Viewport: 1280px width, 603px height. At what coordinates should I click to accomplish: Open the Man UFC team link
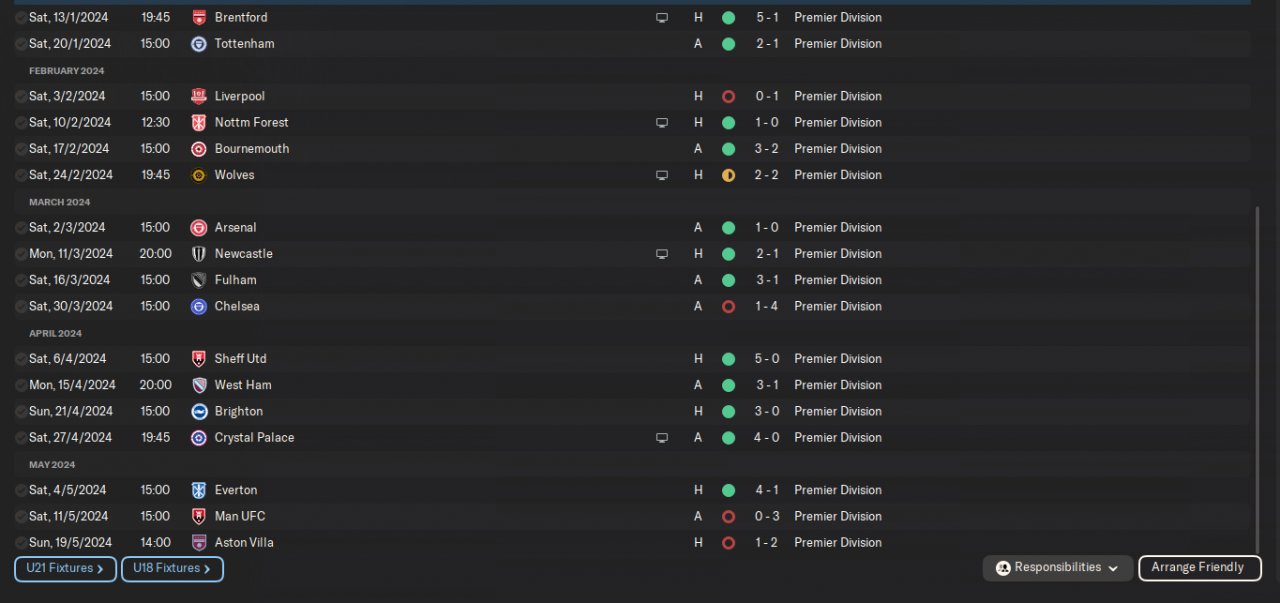coord(239,517)
